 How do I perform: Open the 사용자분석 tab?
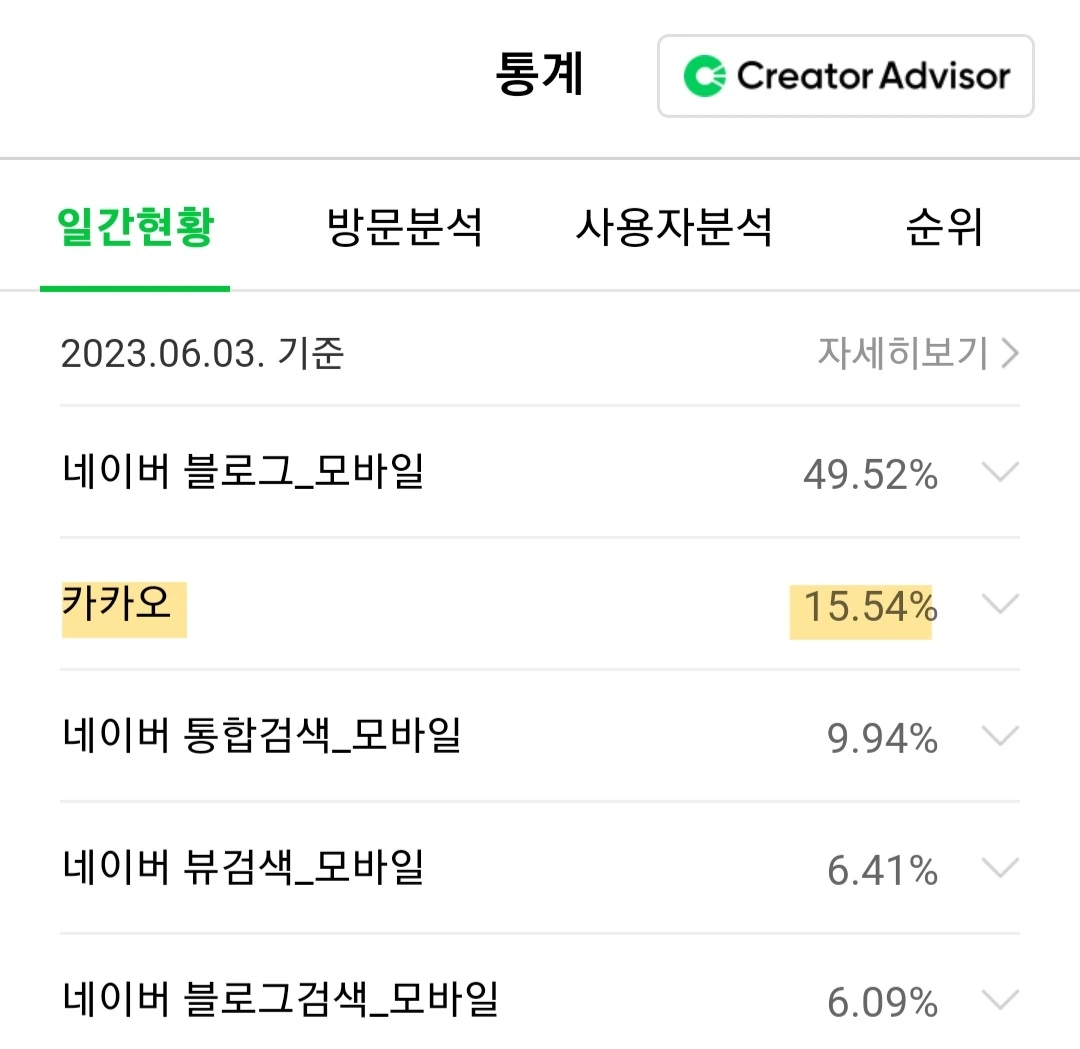[x=674, y=228]
